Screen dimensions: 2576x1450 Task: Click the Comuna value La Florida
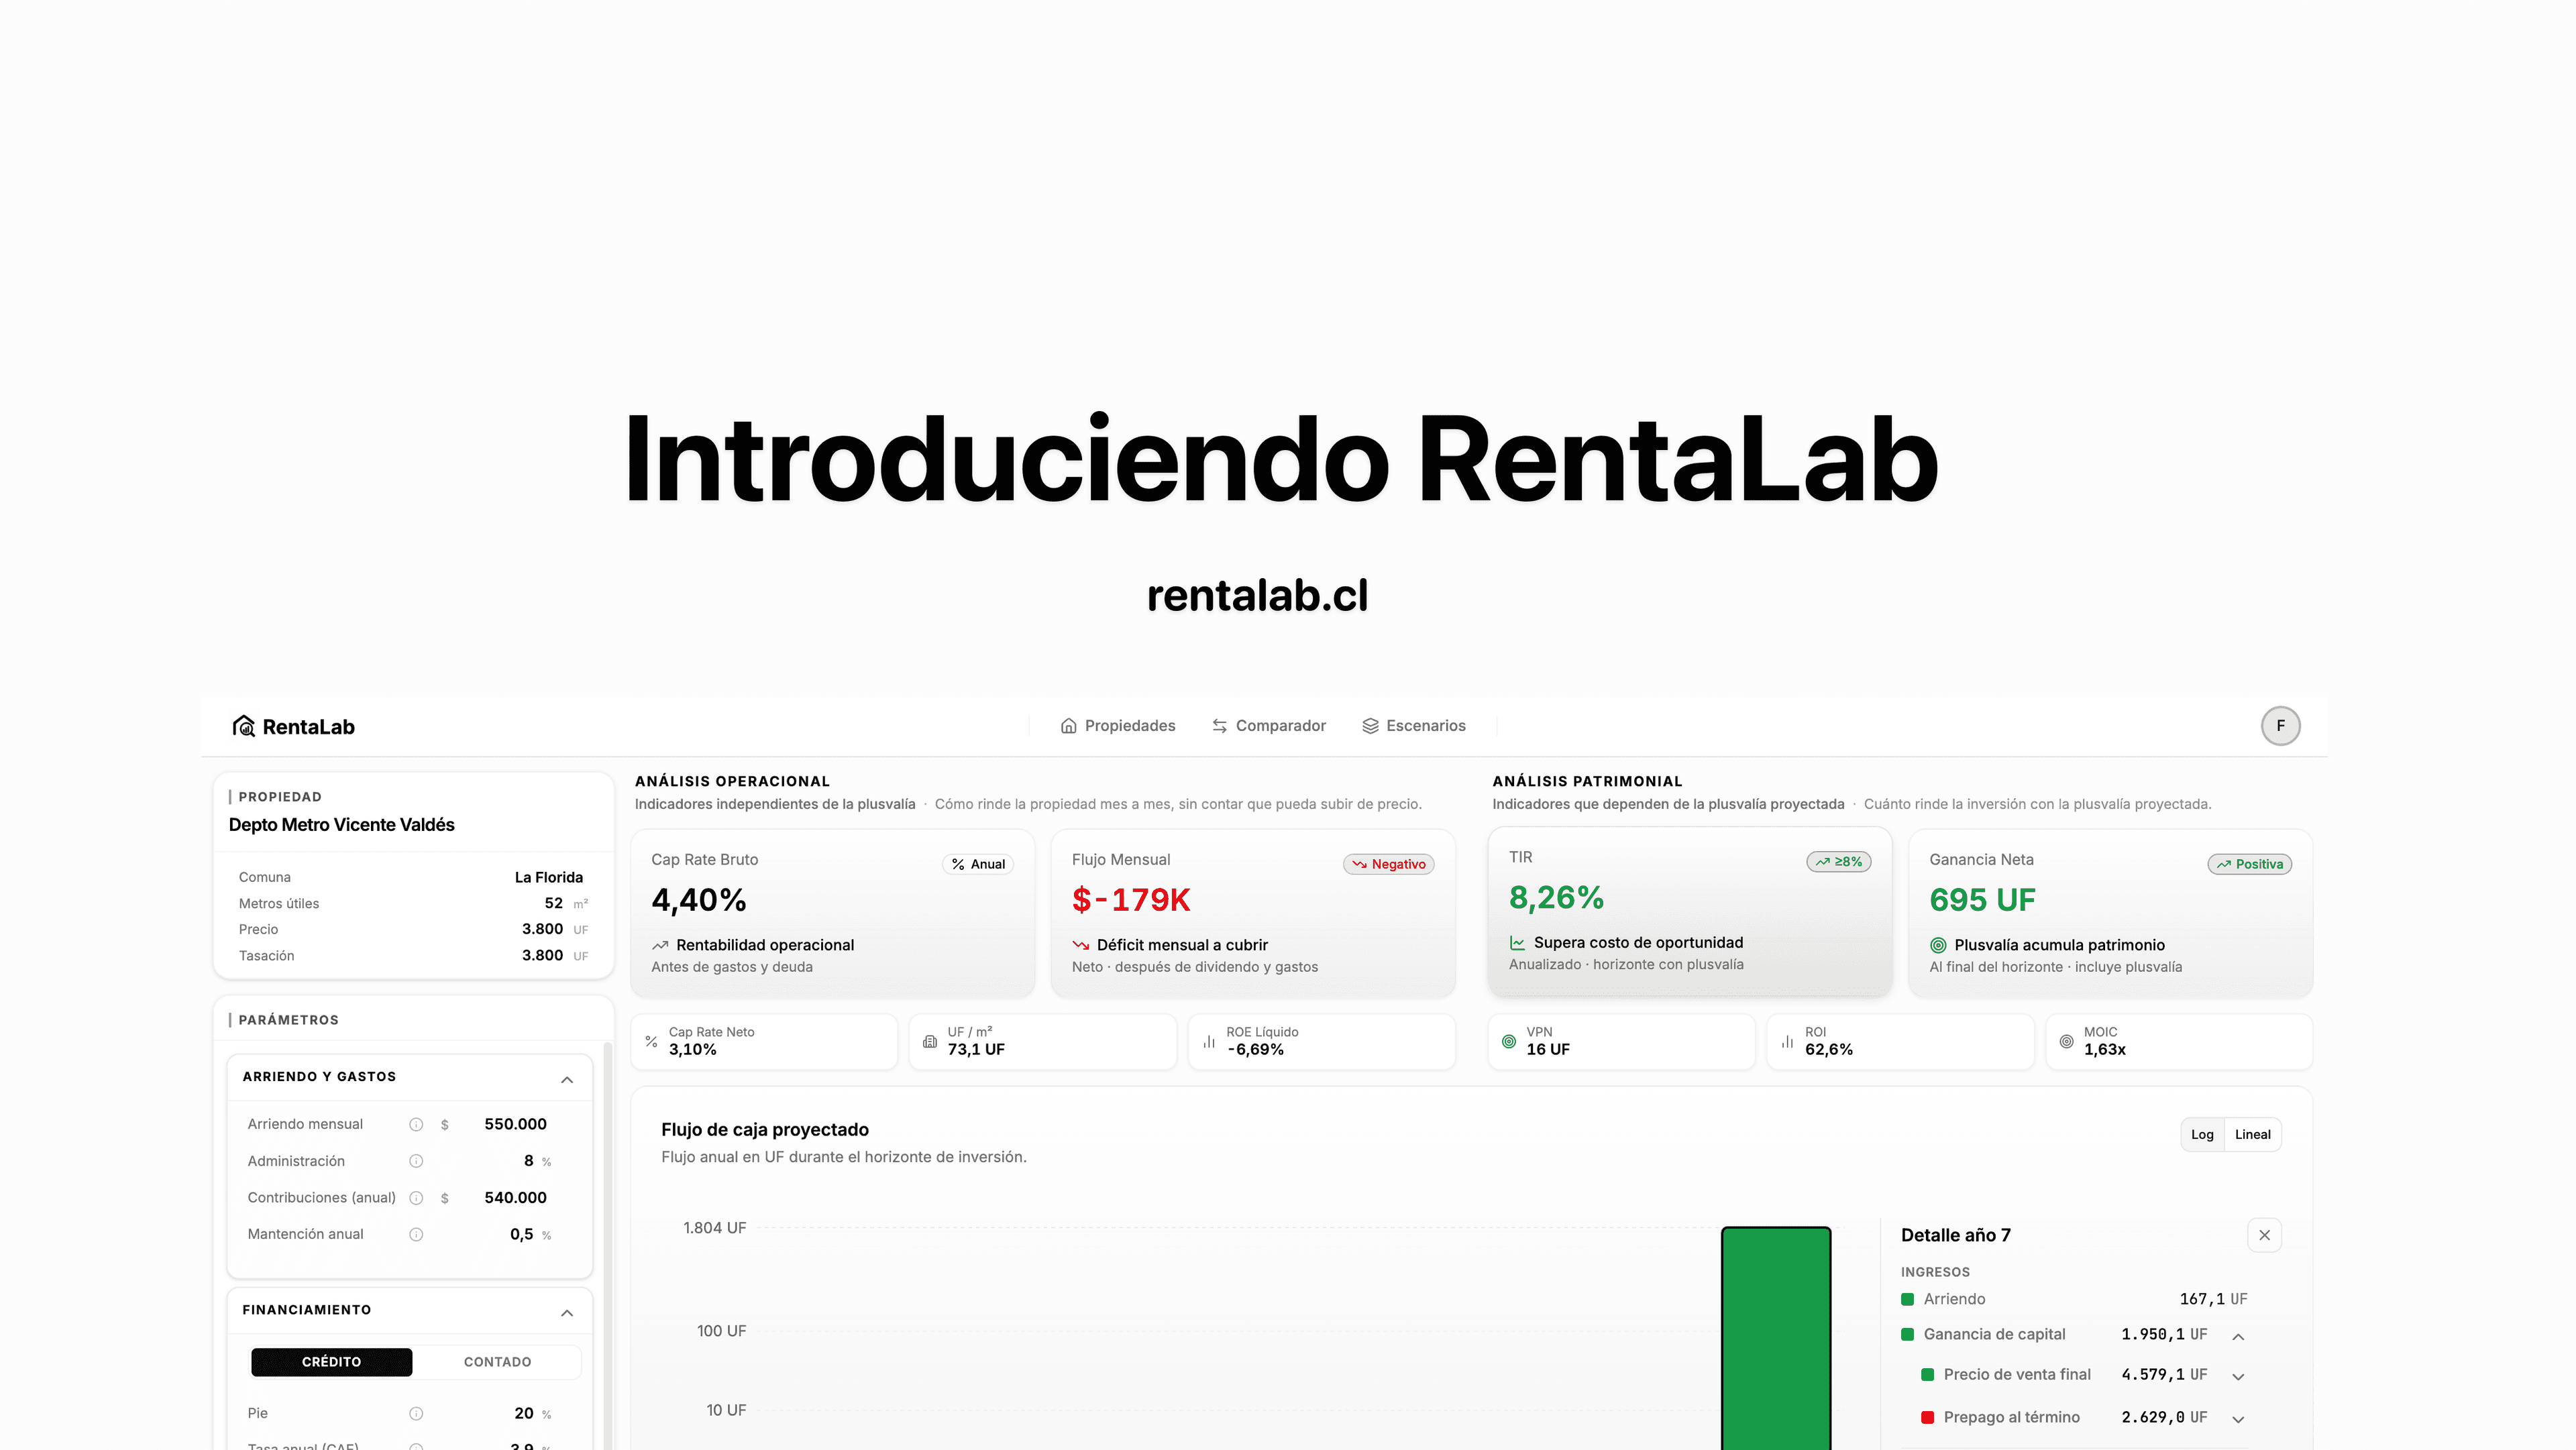point(548,877)
